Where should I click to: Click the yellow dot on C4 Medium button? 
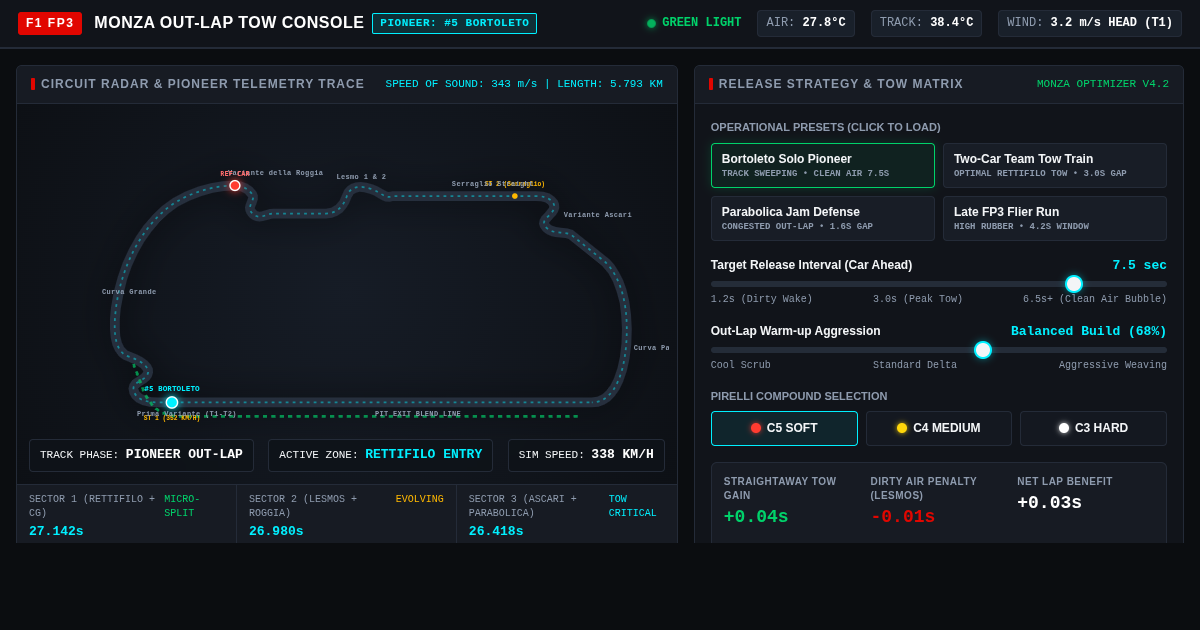pos(902,428)
